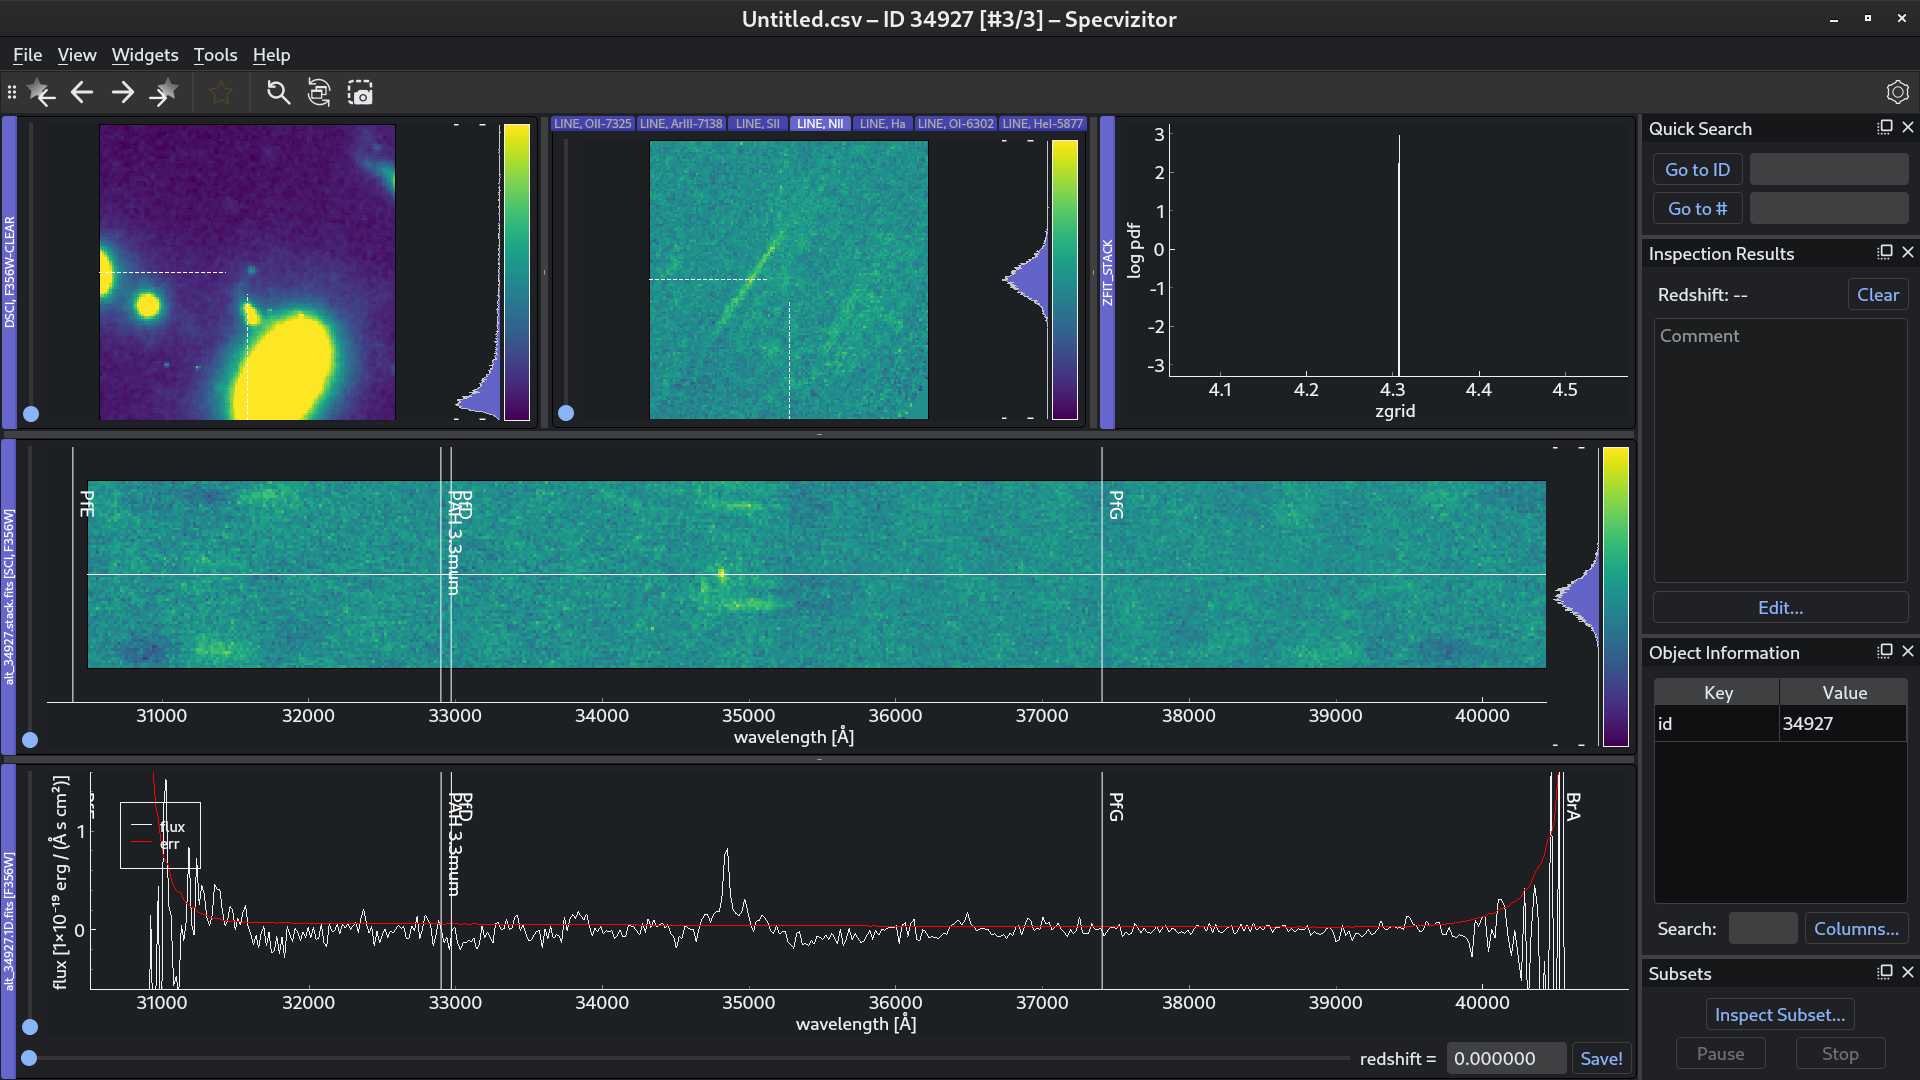Switch to LINE, Ha tab

pos(882,124)
